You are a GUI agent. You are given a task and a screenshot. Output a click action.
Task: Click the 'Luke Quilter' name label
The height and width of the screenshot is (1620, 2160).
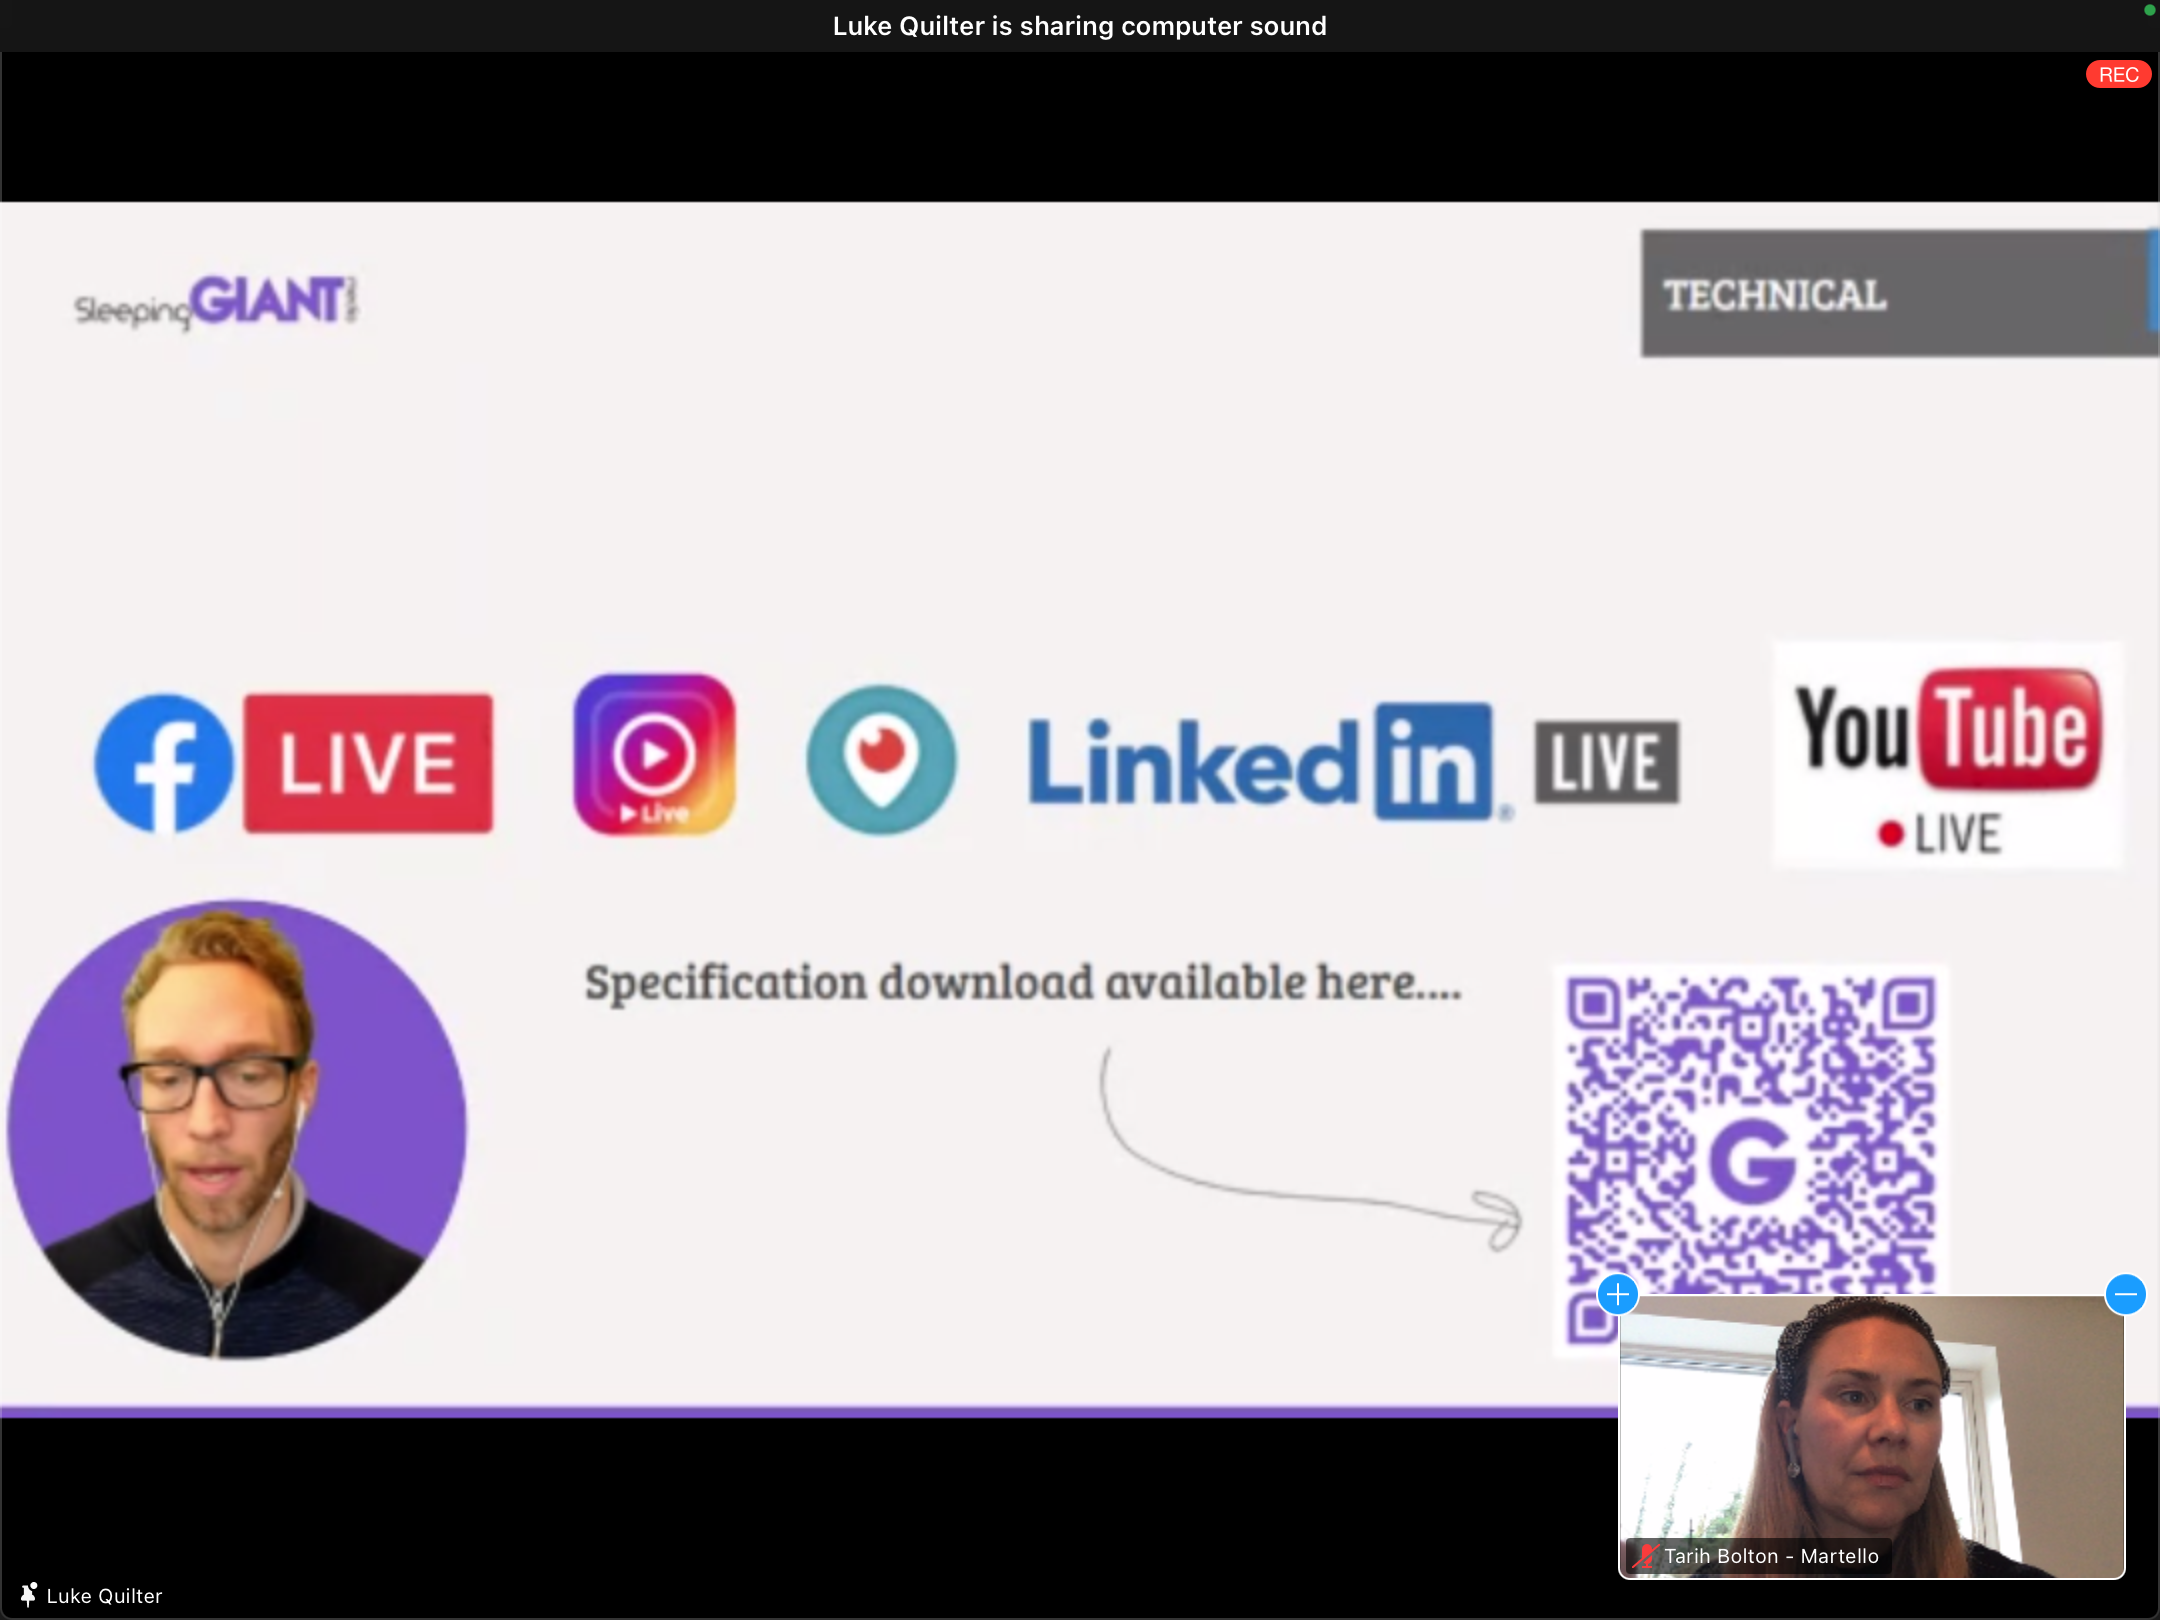pyautogui.click(x=104, y=1596)
